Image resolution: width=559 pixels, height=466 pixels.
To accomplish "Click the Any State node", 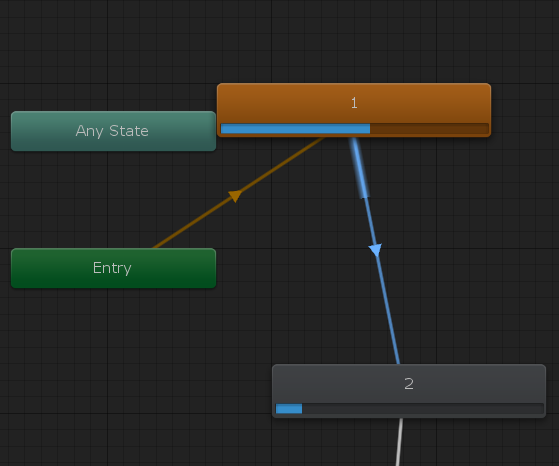I will (x=113, y=131).
